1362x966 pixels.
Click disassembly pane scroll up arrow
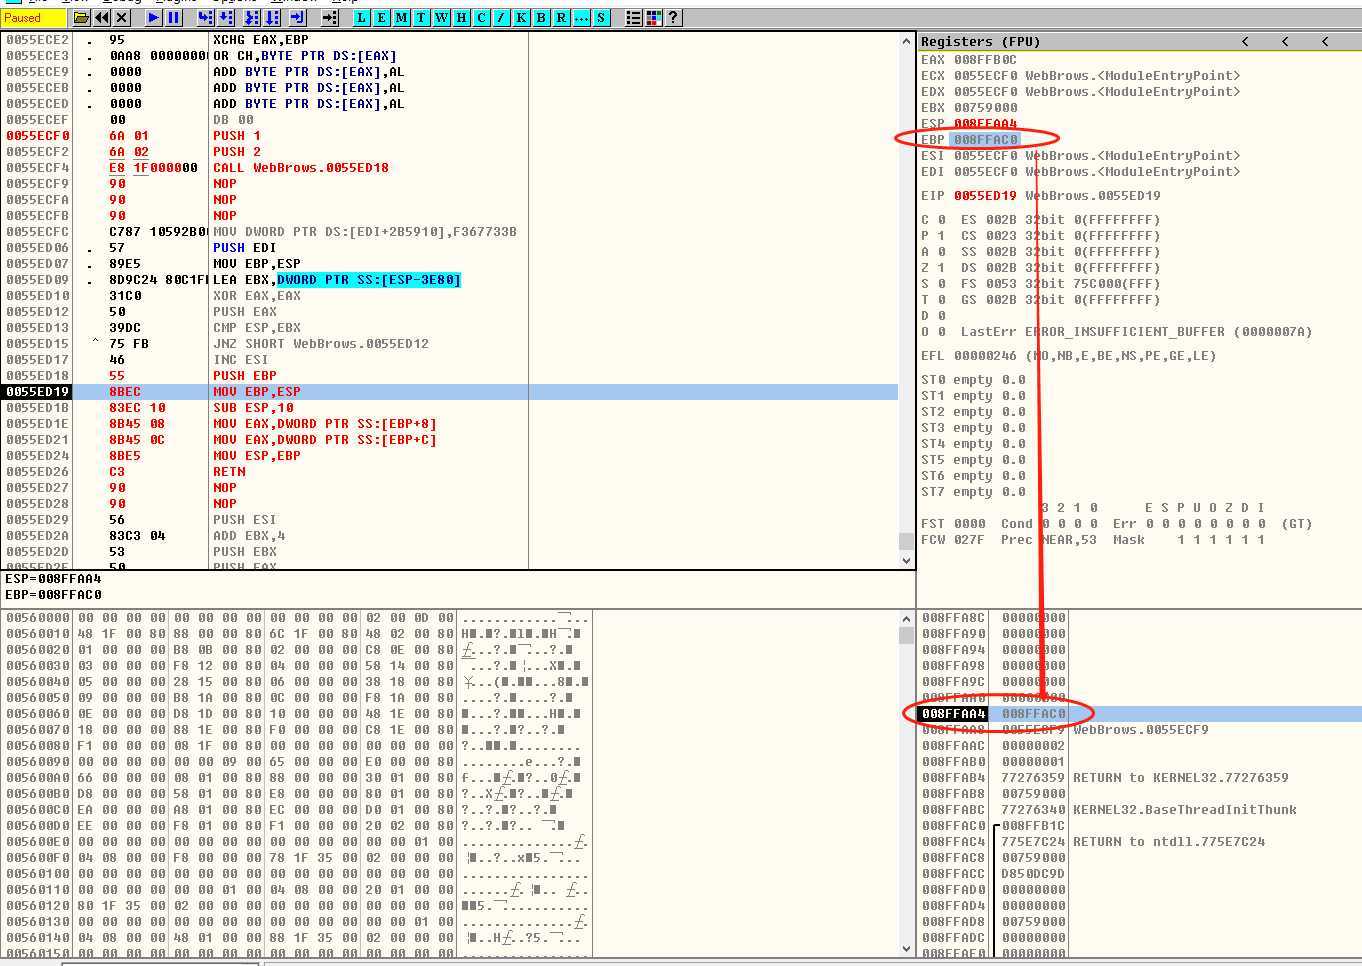[906, 40]
